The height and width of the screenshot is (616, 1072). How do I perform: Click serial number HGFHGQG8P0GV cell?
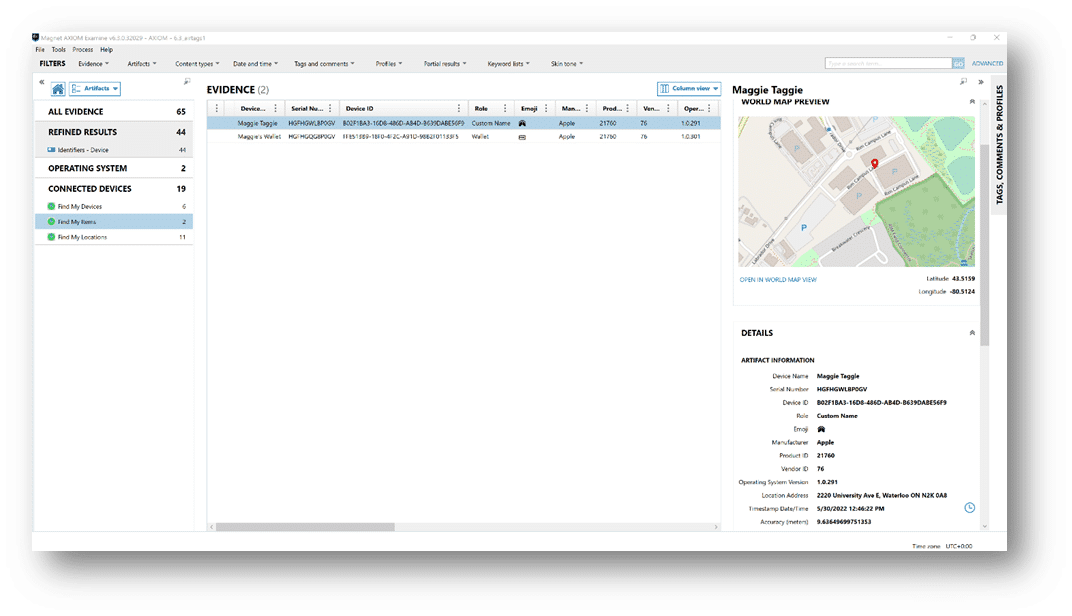coord(312,137)
